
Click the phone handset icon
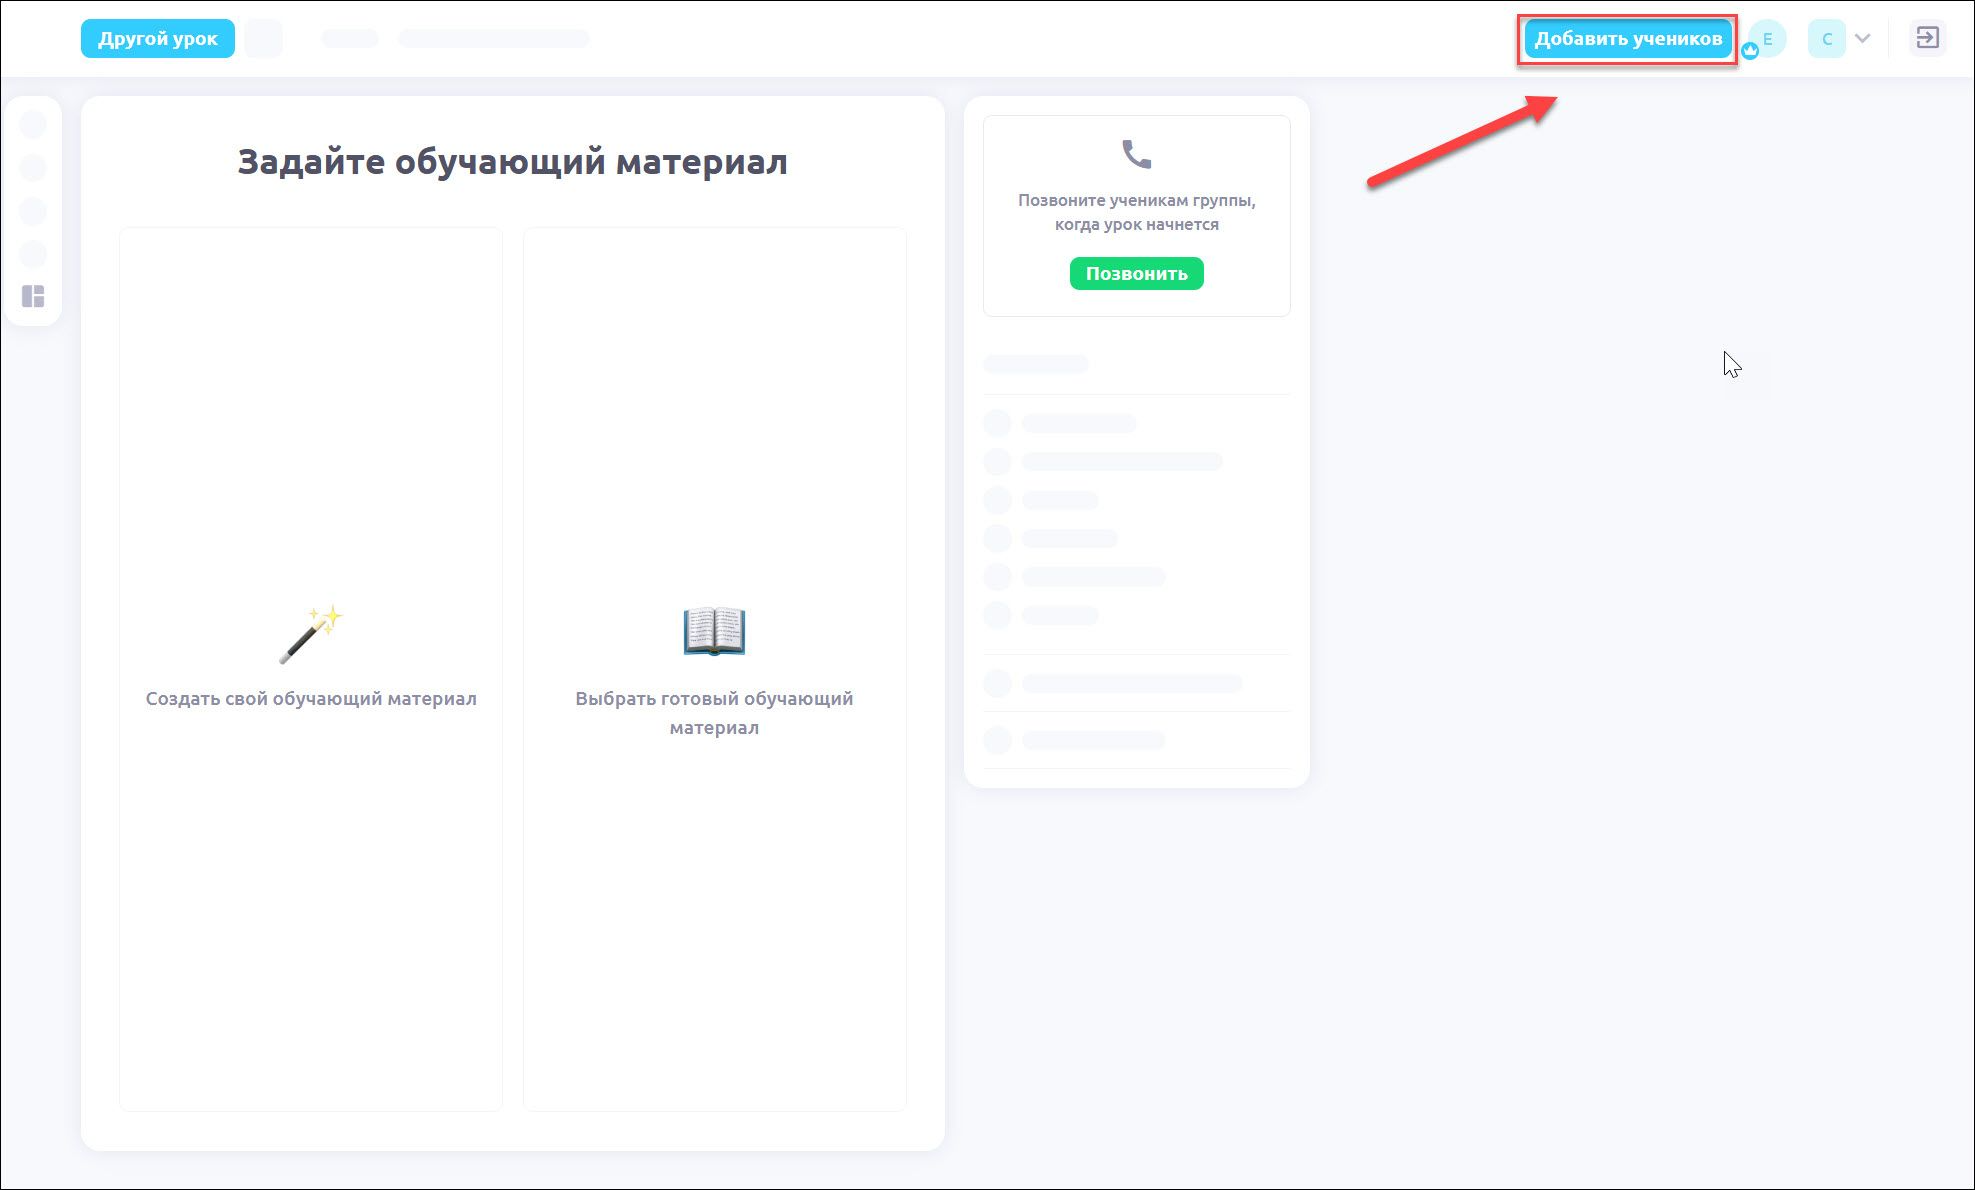click(1136, 154)
